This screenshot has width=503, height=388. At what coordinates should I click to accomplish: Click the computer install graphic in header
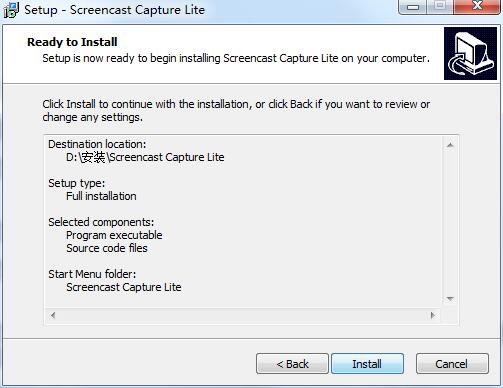click(x=470, y=53)
